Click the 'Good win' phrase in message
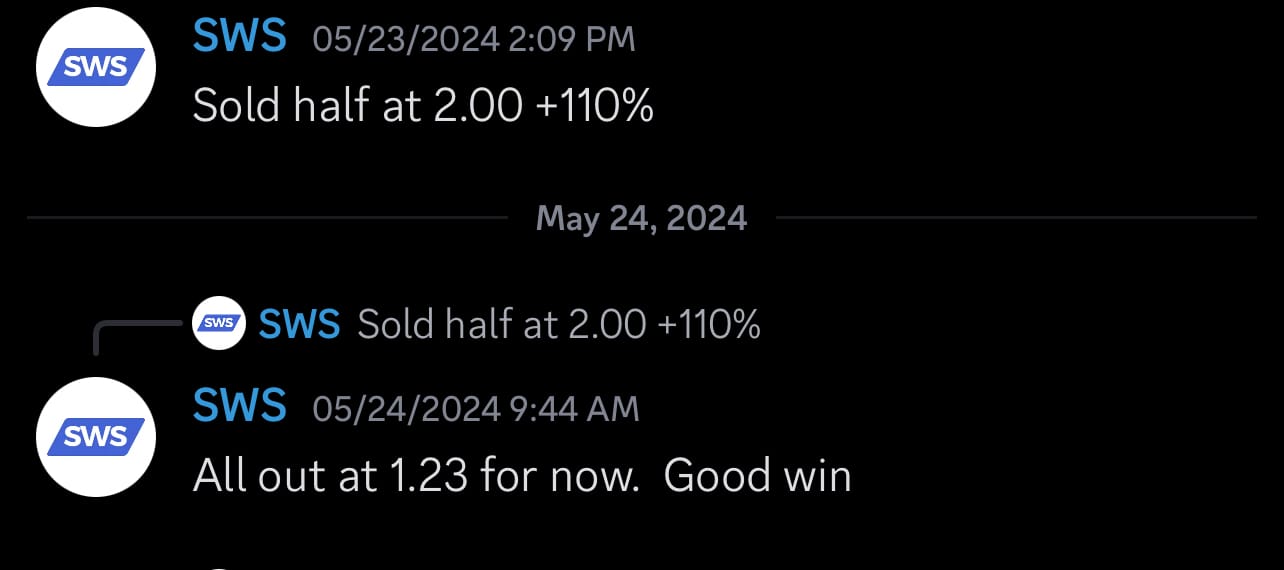Image resolution: width=1284 pixels, height=570 pixels. point(758,475)
